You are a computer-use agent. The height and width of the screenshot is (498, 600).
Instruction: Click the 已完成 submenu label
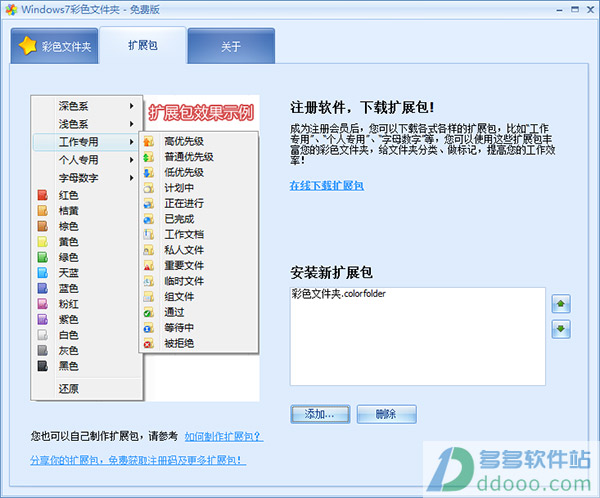pyautogui.click(x=179, y=219)
